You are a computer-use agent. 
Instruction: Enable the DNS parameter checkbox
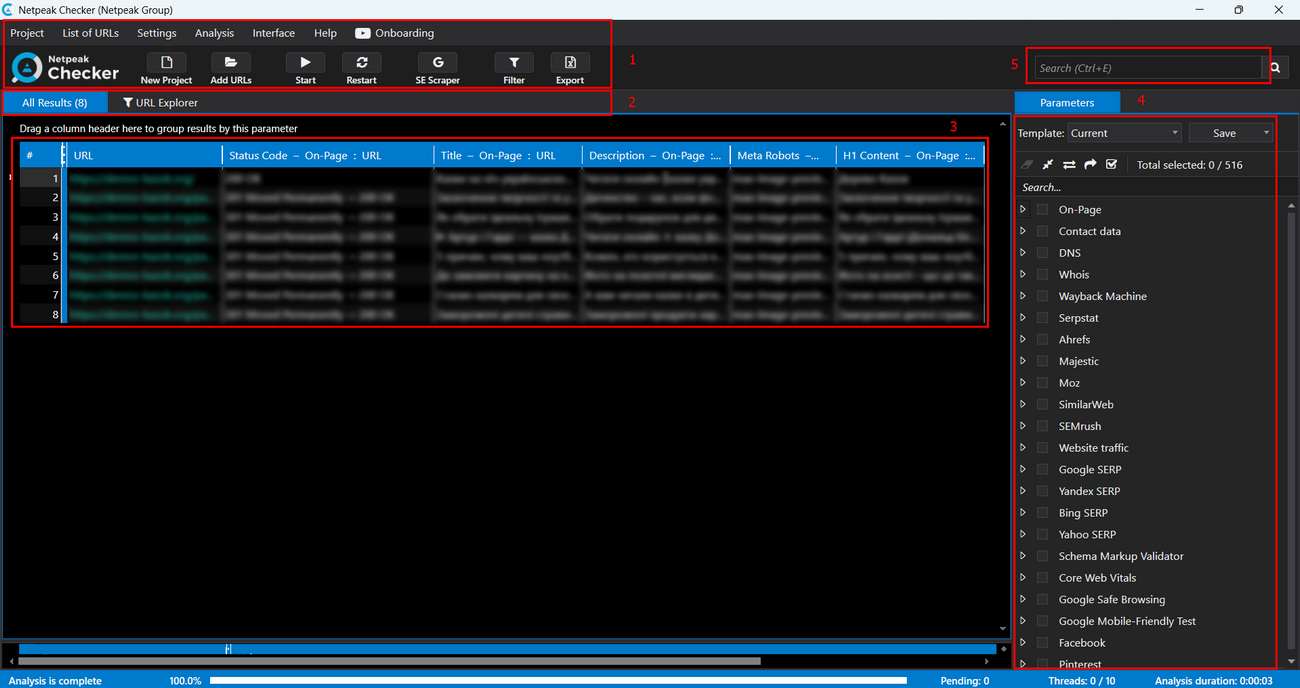click(1042, 253)
